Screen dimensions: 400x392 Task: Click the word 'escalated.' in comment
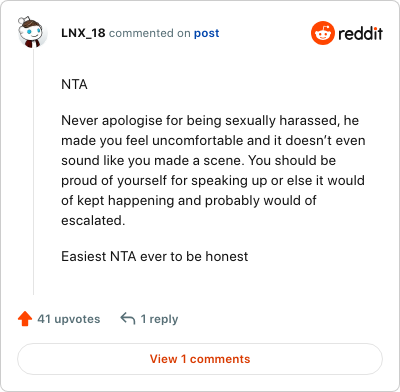click(x=93, y=221)
